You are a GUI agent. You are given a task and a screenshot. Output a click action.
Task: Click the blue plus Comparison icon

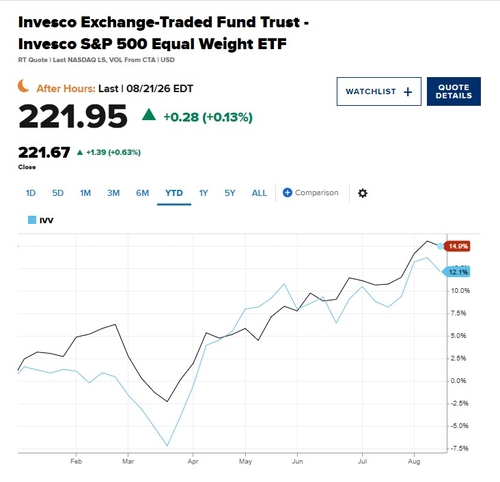287,193
